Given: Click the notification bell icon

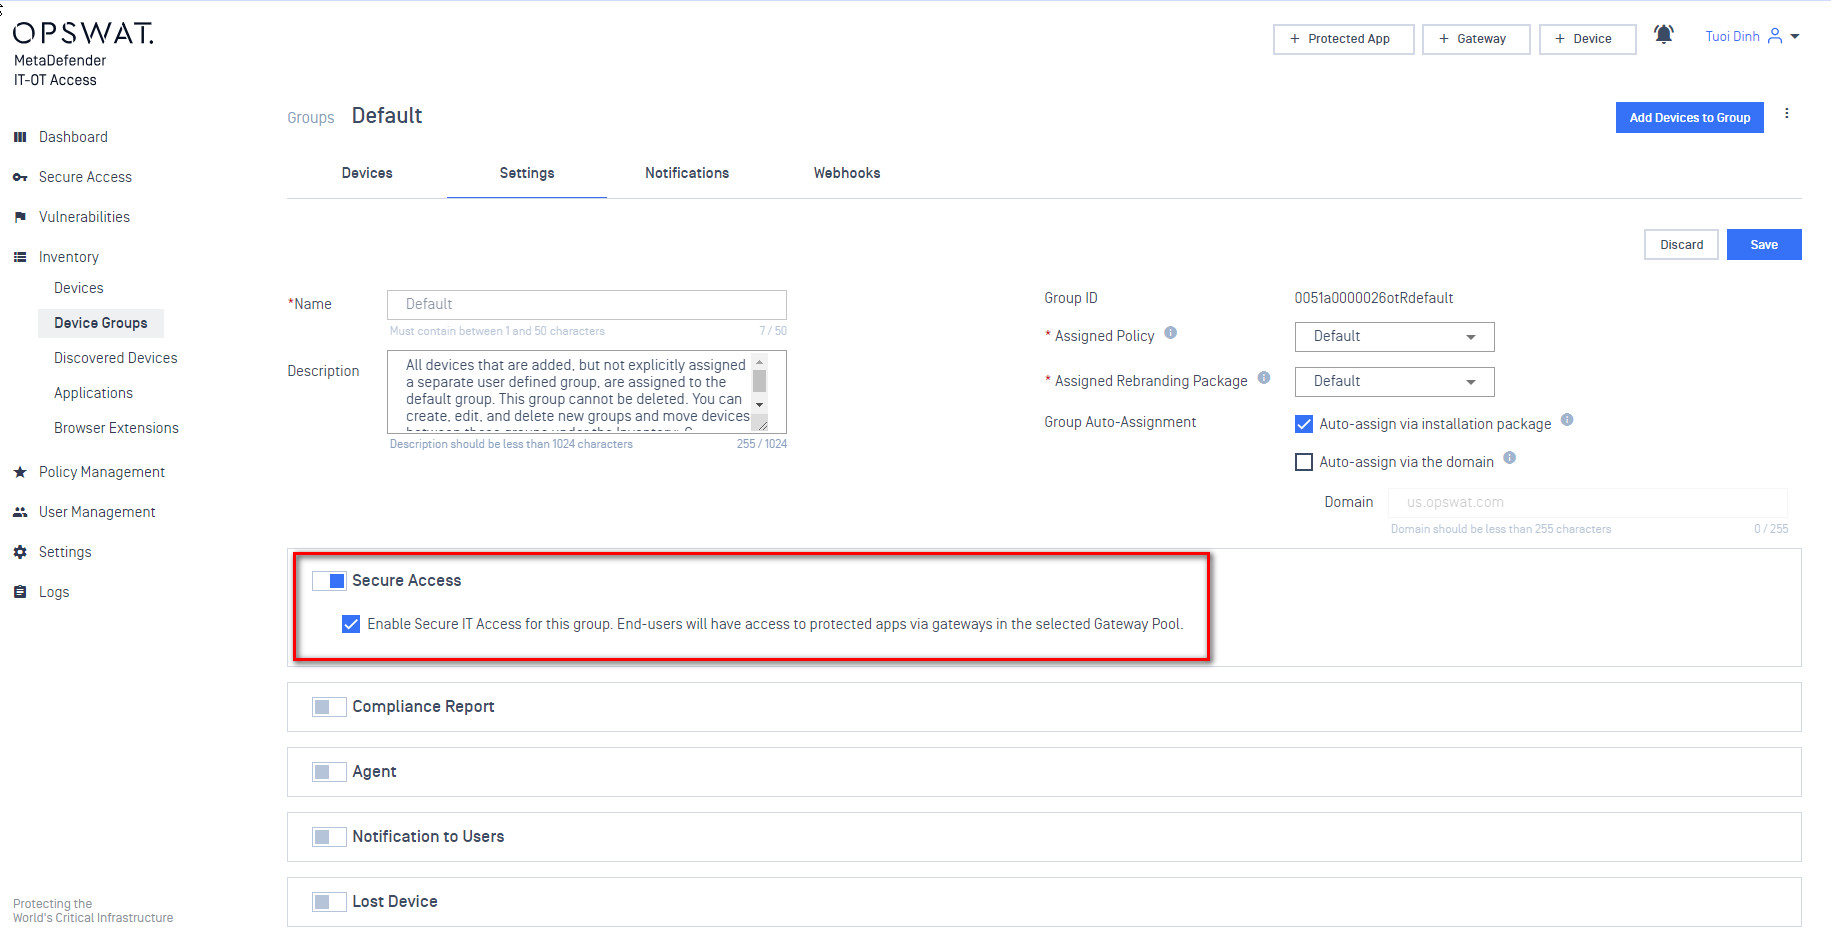Looking at the screenshot, I should pyautogui.click(x=1663, y=35).
